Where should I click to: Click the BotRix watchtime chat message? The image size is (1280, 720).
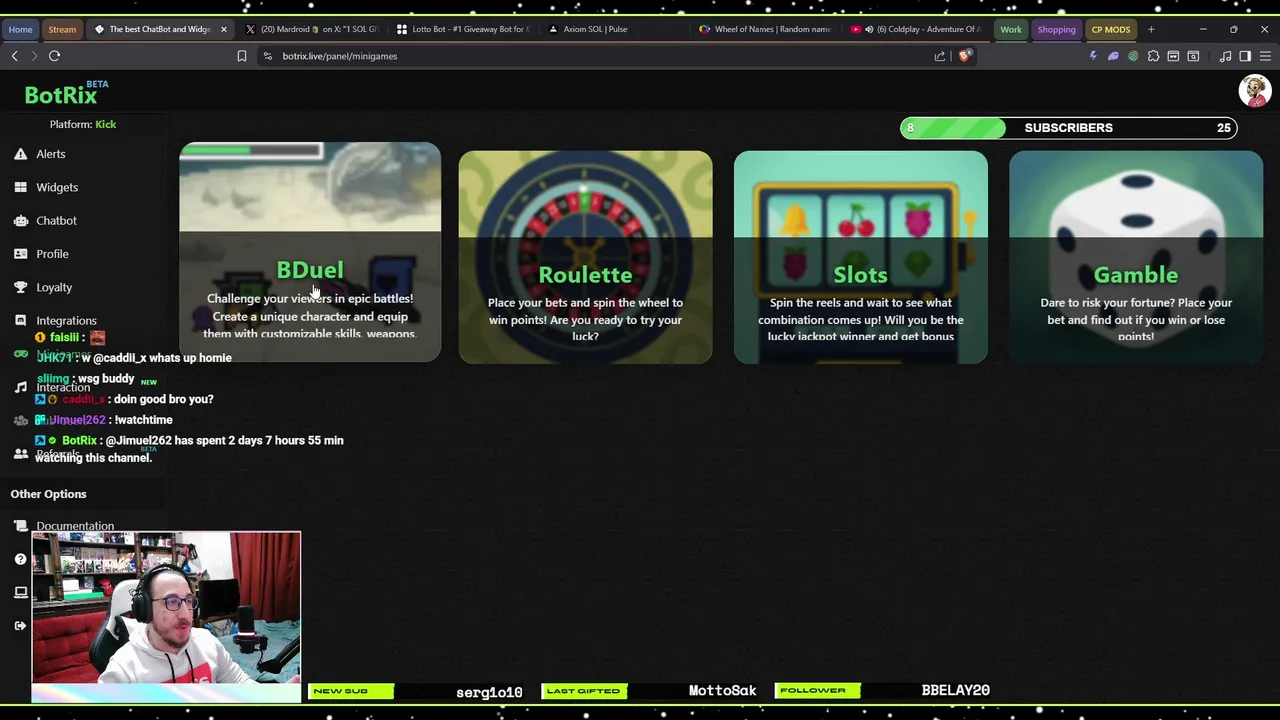click(x=190, y=449)
